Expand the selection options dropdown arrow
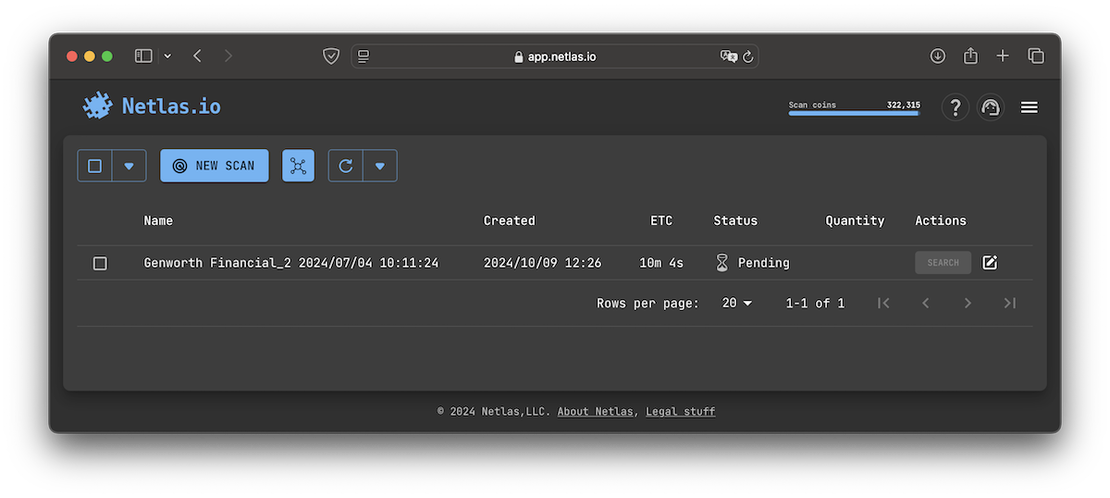 (x=129, y=166)
